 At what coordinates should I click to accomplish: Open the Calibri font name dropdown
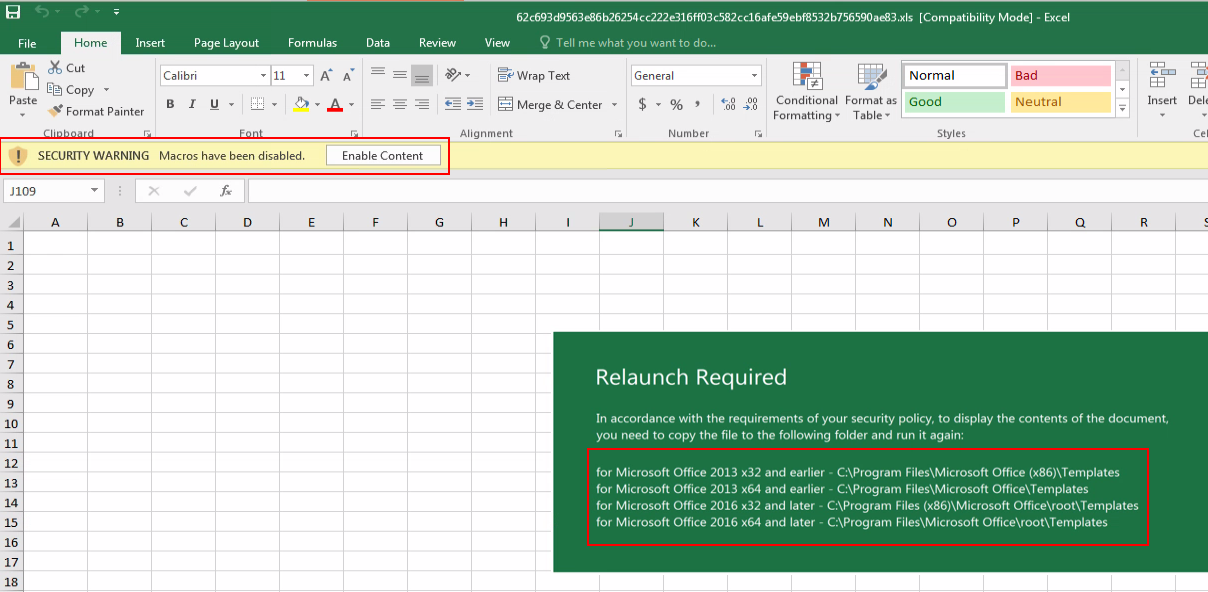tap(263, 76)
